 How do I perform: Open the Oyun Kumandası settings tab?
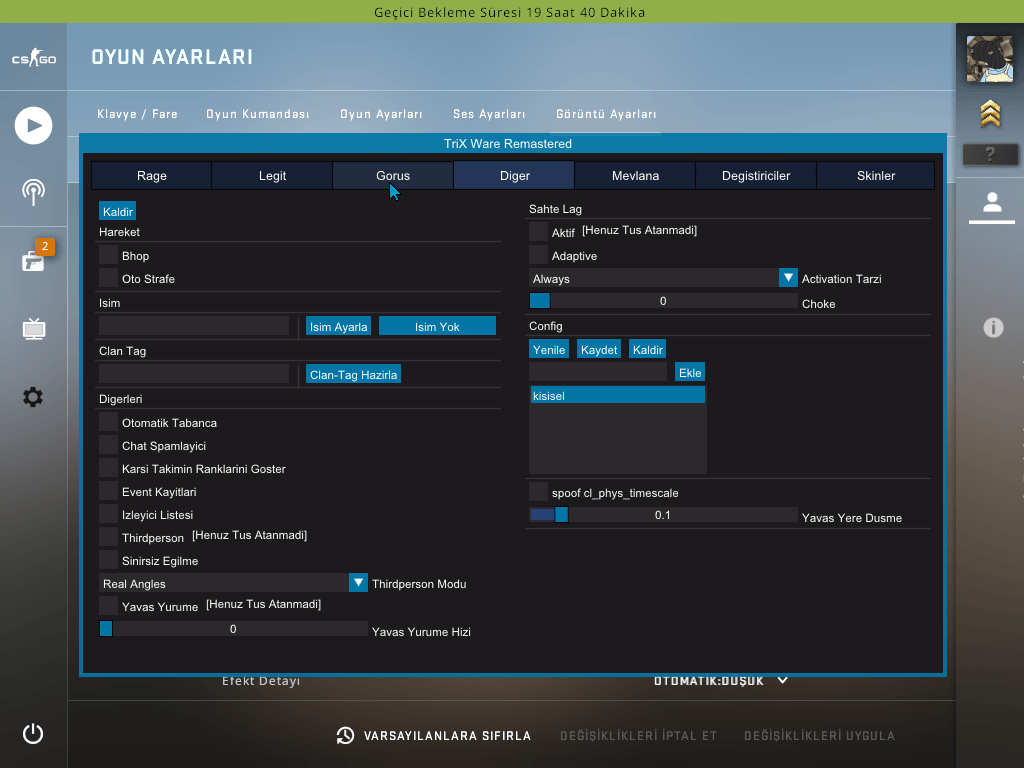(x=258, y=114)
